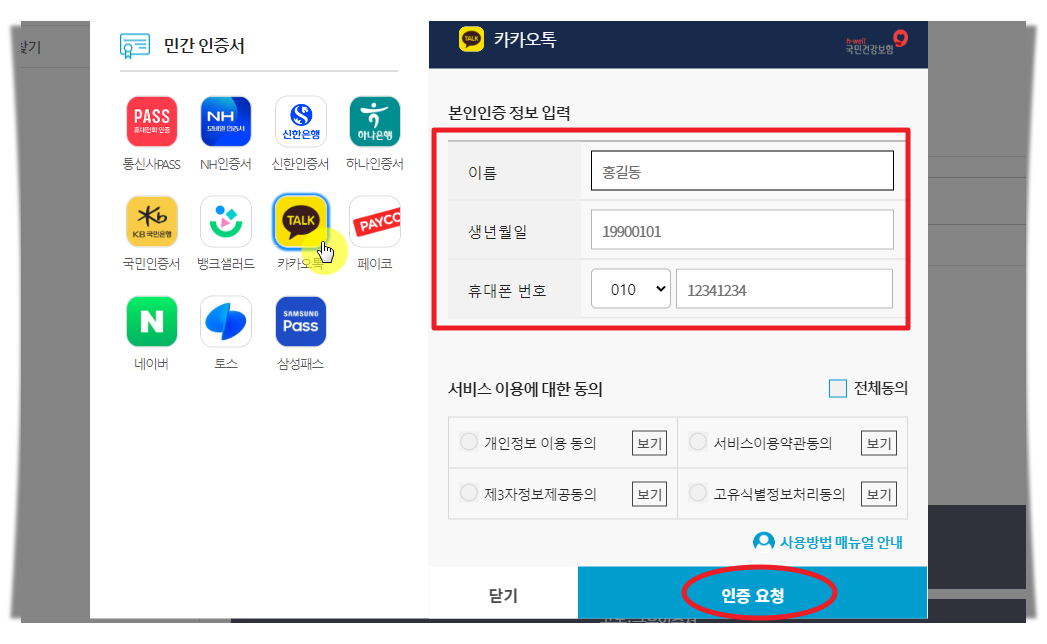This screenshot has height=644, width=1047.
Task: Pick the 토스 blue icon
Action: click(x=226, y=321)
